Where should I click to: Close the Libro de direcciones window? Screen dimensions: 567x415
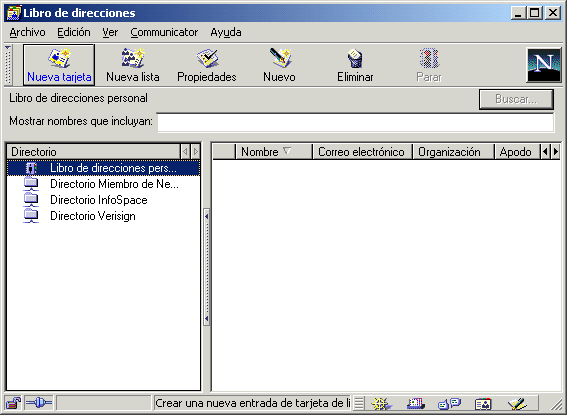click(553, 13)
